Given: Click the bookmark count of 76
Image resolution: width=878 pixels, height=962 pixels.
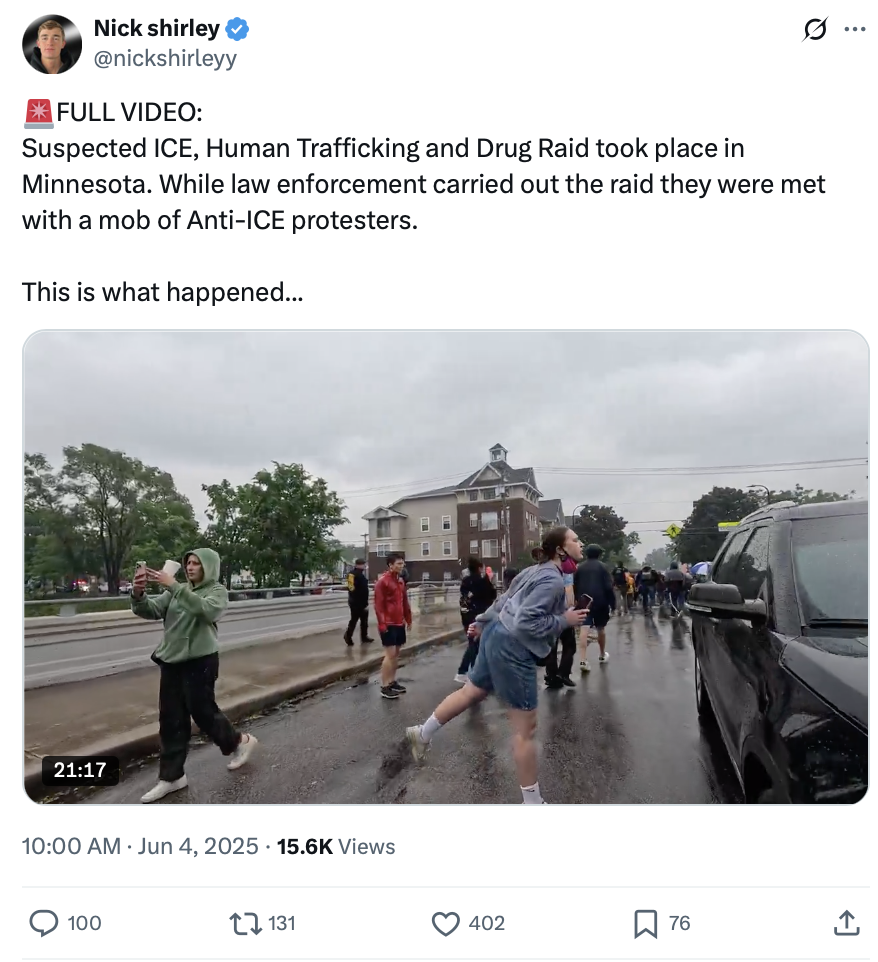Looking at the screenshot, I should tap(681, 923).
